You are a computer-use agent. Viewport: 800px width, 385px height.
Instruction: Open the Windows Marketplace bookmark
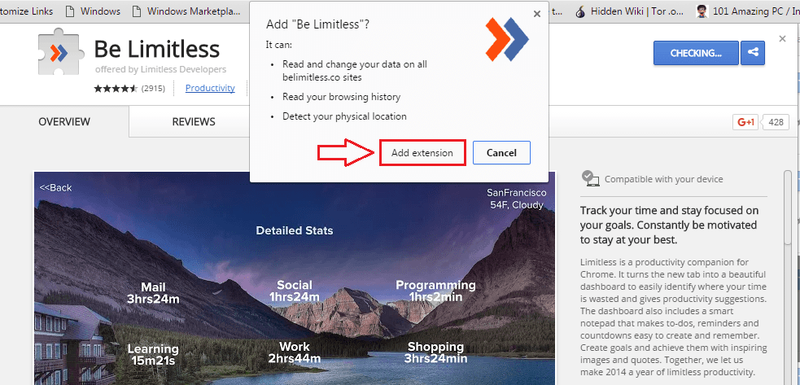click(x=186, y=11)
